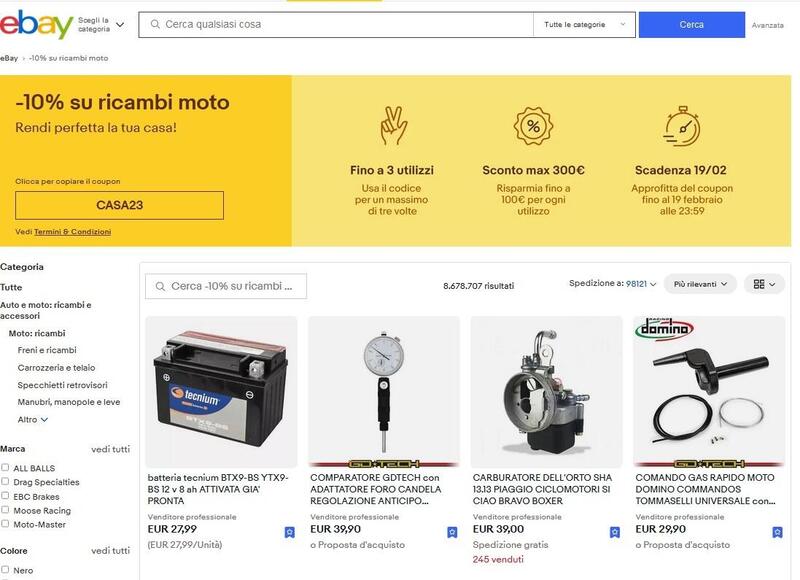
Task: Bookmark the GDTECH comparatore listing
Action: coord(452,533)
